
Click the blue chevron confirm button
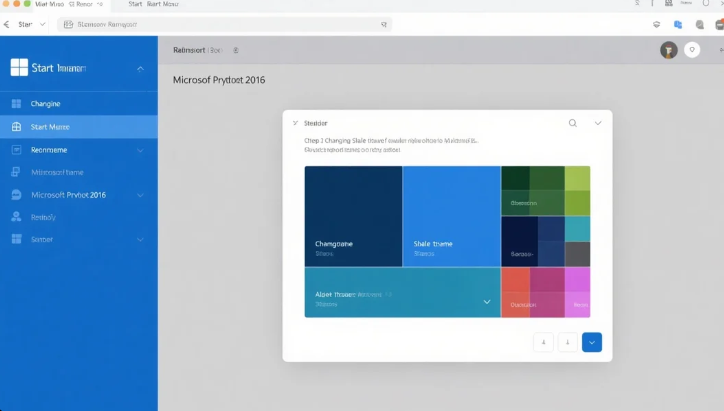click(592, 342)
